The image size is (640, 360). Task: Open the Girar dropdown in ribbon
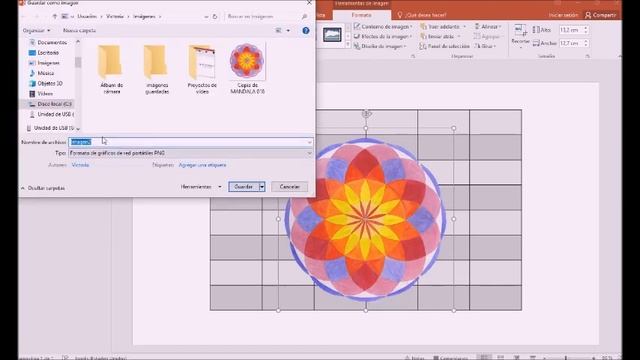pyautogui.click(x=485, y=46)
